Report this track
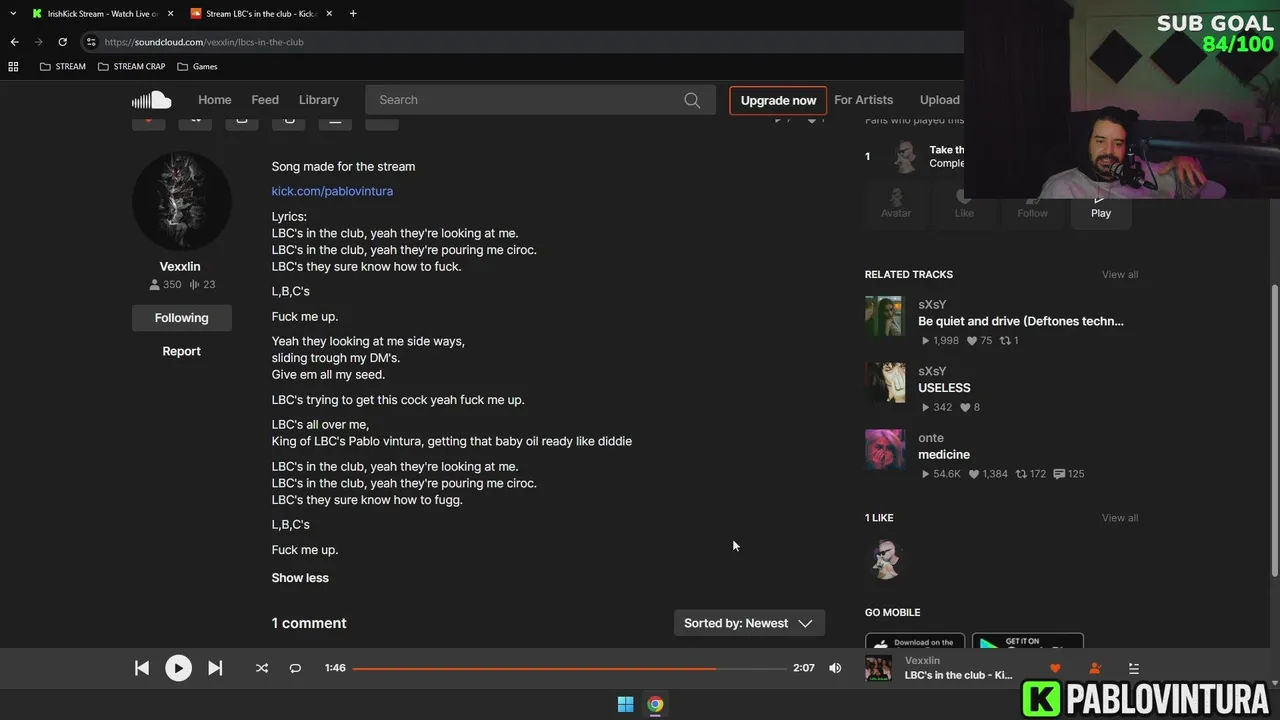Viewport: 1280px width, 720px height. (x=182, y=351)
